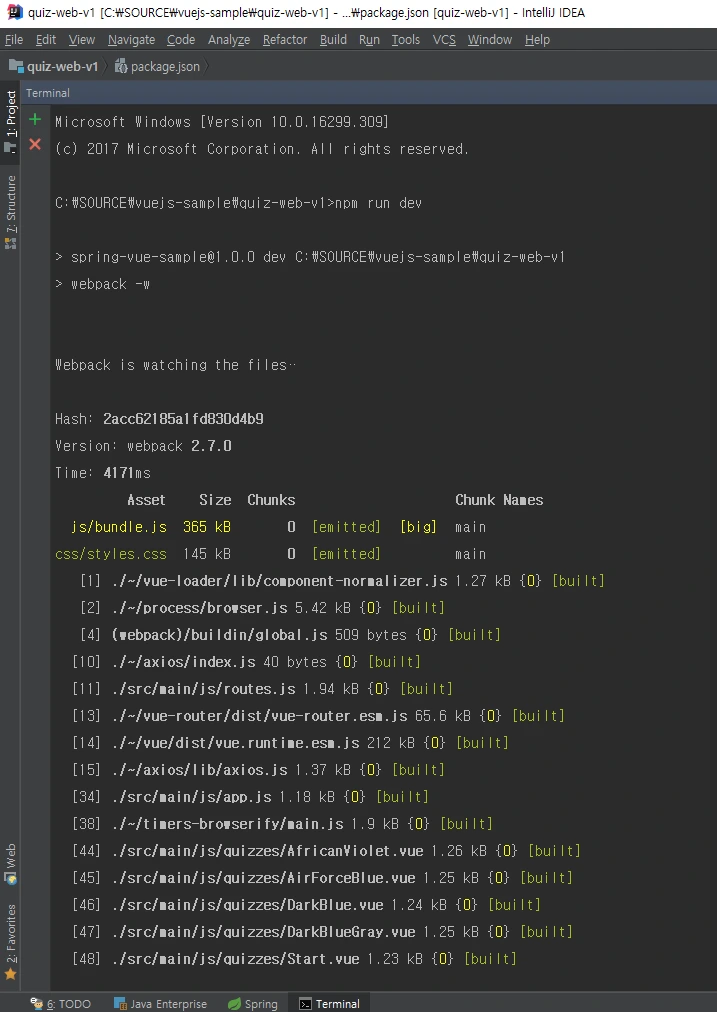Click the Microsoft Windows version line
This screenshot has width=717, height=1012.
[x=222, y=122]
